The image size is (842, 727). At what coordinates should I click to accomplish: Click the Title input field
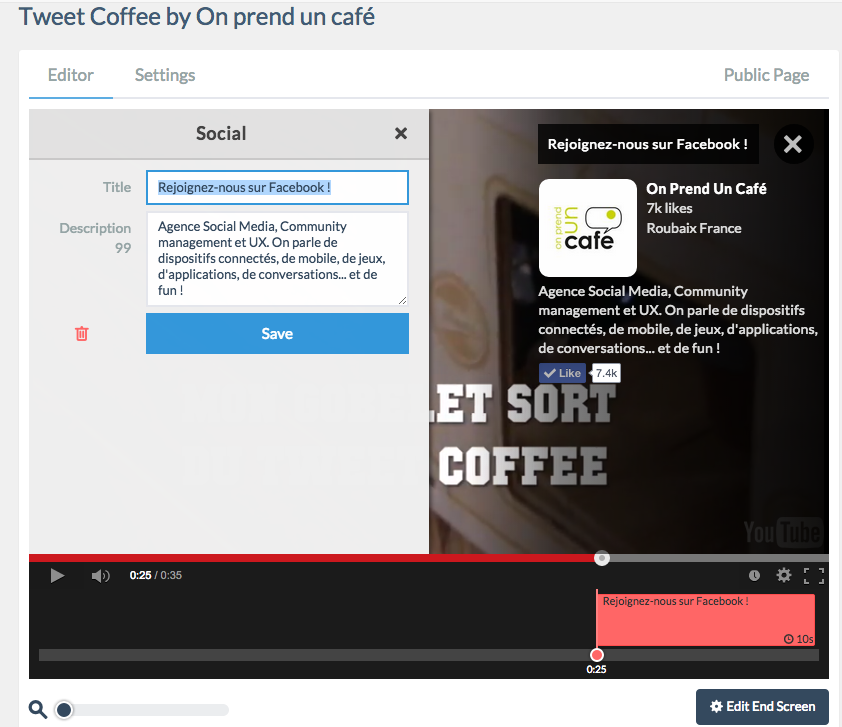(277, 187)
